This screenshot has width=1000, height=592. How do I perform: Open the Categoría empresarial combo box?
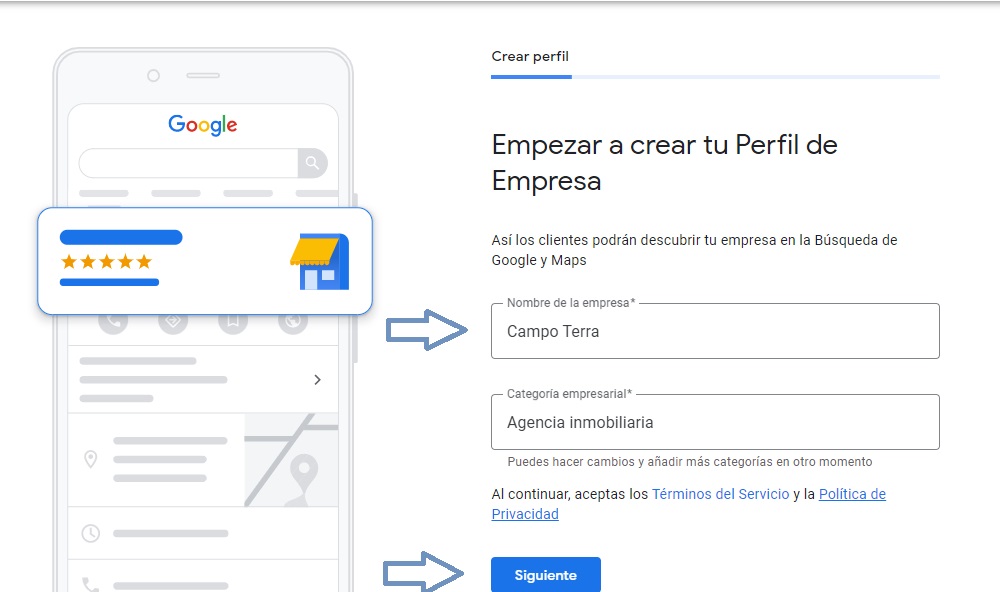pyautogui.click(x=715, y=422)
